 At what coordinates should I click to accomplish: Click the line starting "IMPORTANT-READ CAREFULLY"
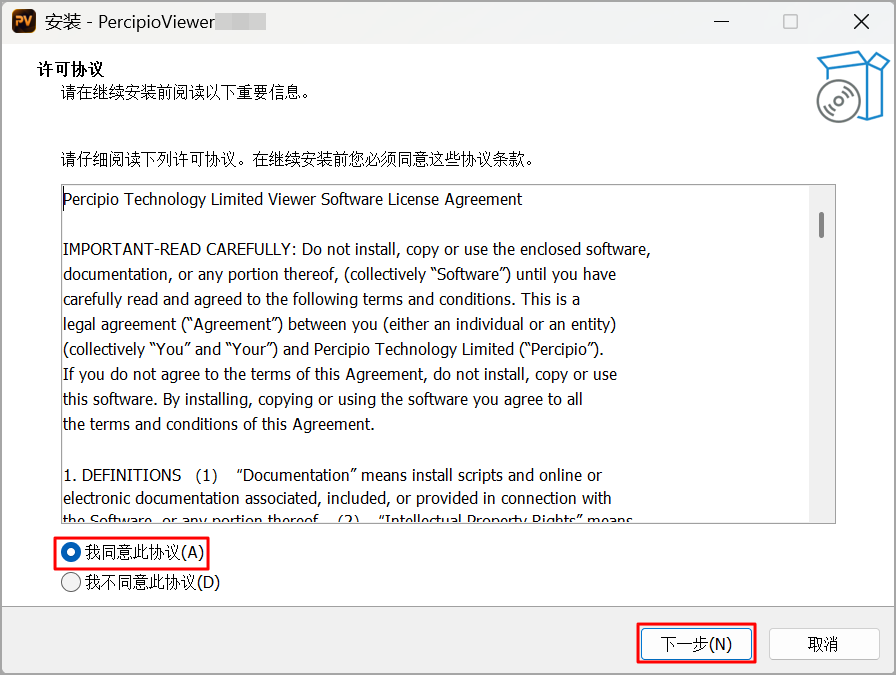coord(357,250)
